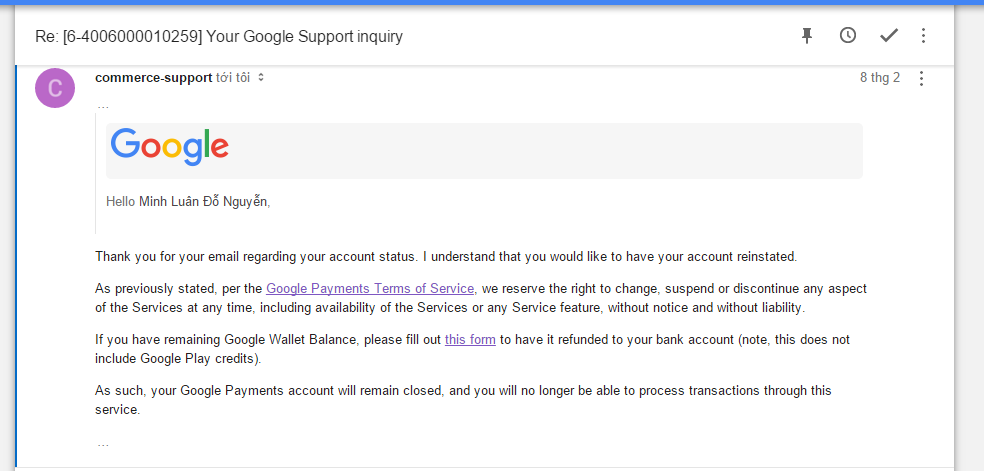Click the 8 thg 2 message date
The height and width of the screenshot is (471, 984).
tap(880, 78)
